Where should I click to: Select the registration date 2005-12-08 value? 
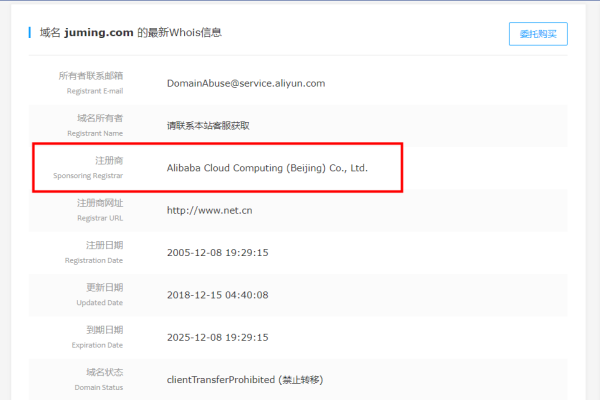coord(217,253)
